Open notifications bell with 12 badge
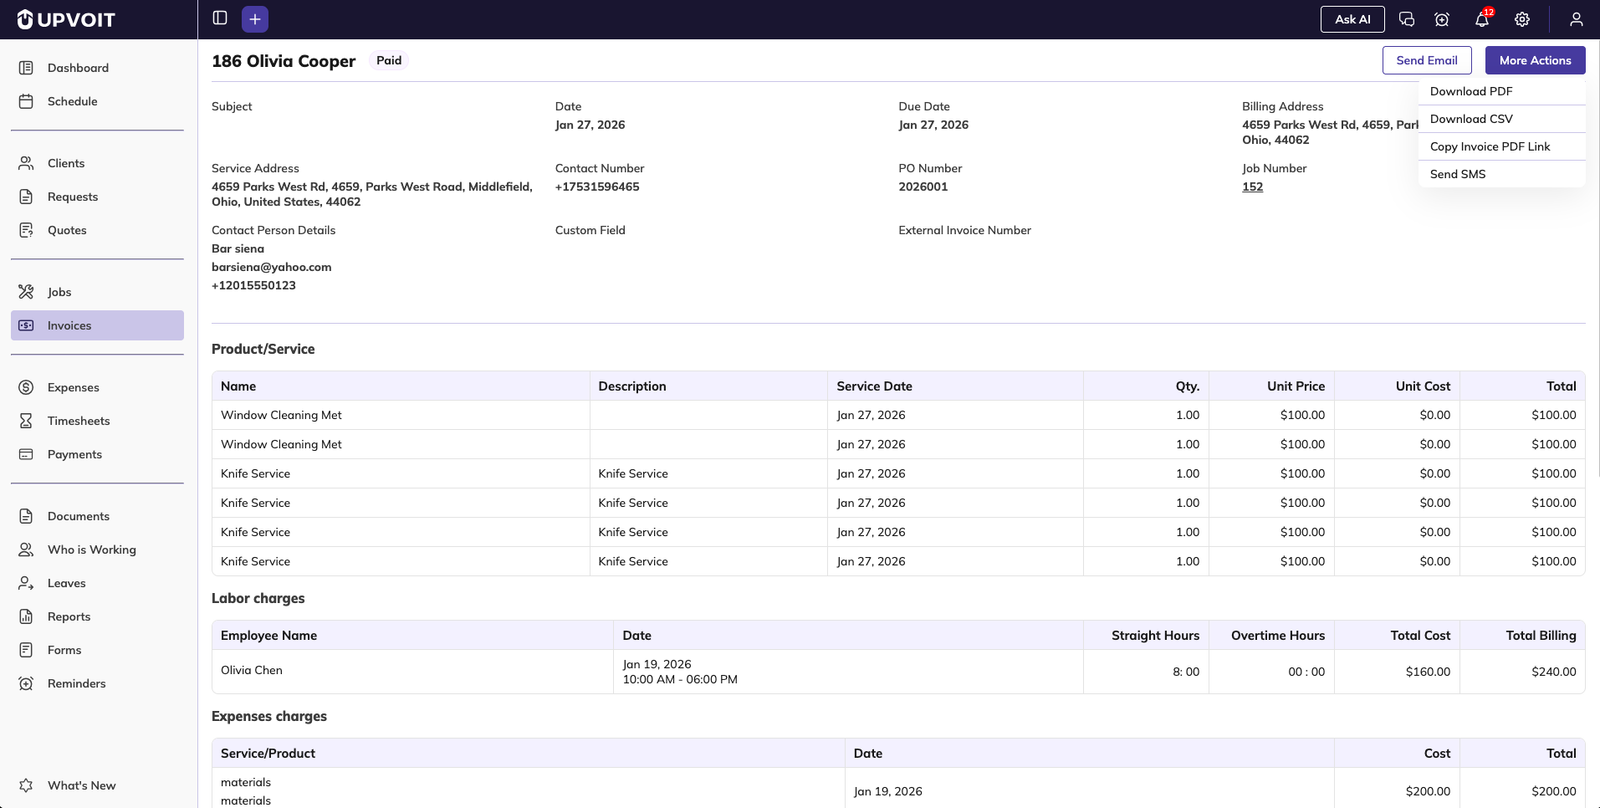 pos(1483,18)
